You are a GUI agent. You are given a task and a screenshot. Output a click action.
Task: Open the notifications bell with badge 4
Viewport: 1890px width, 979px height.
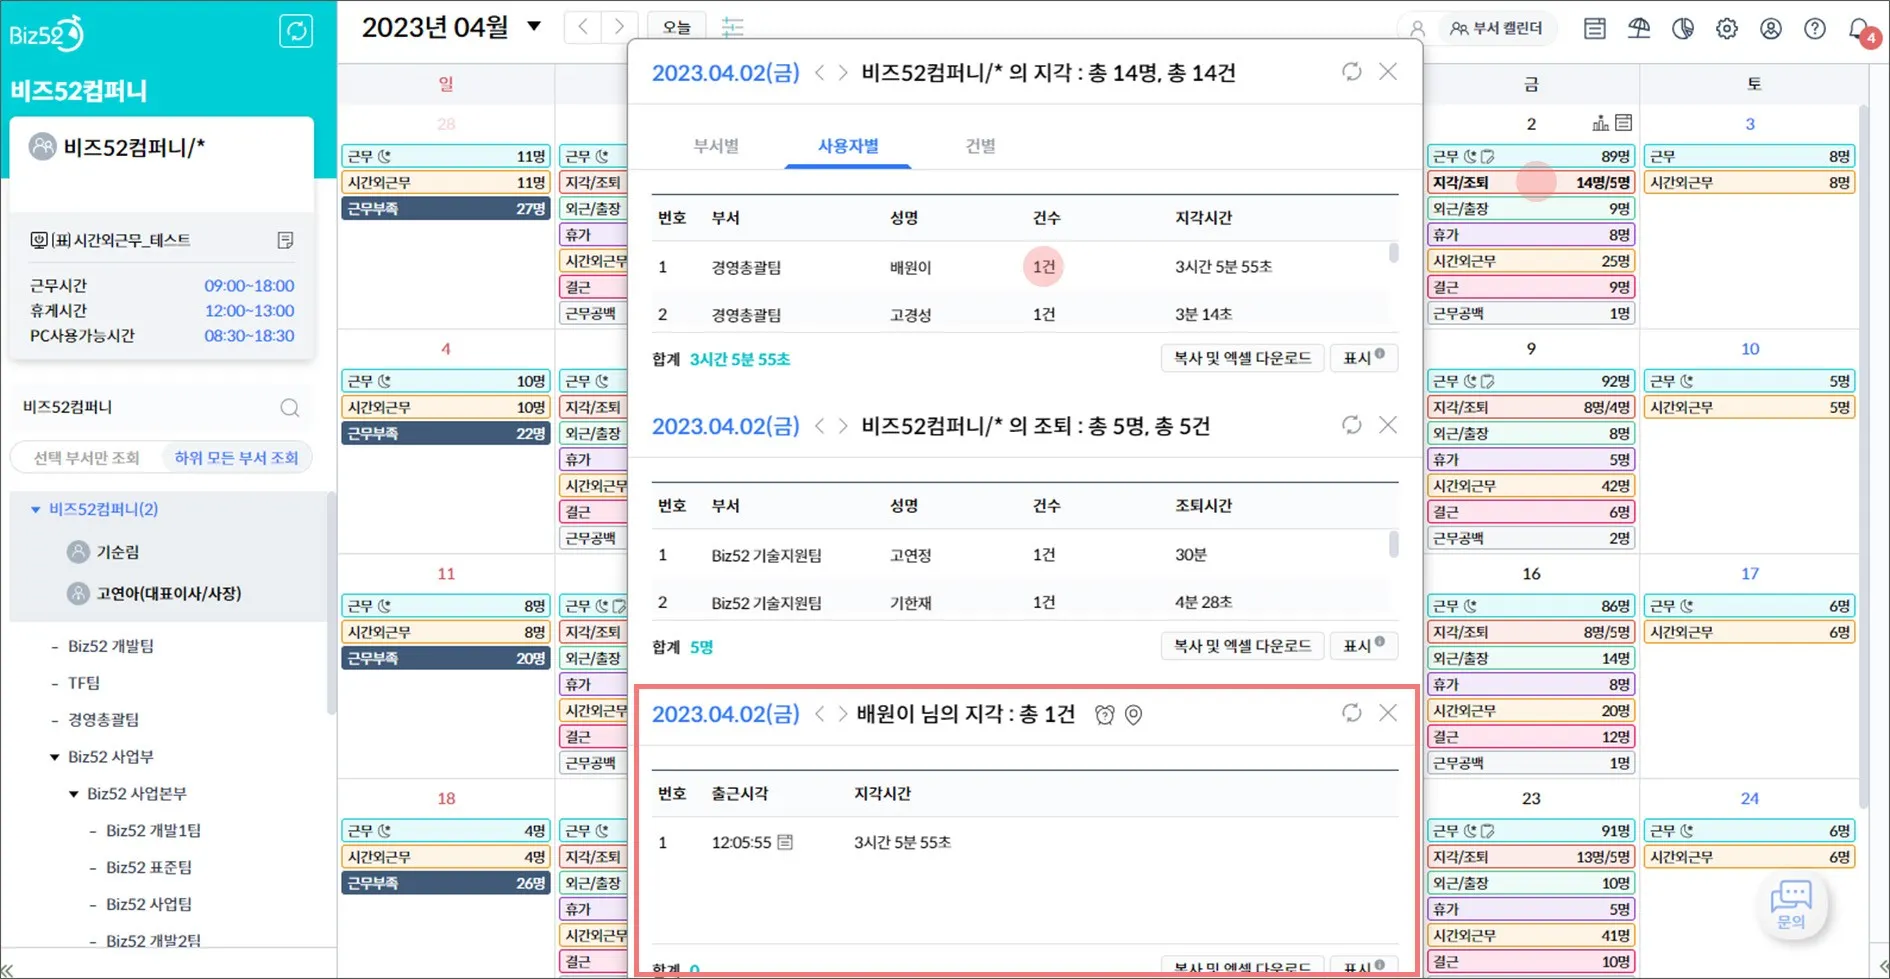click(x=1862, y=30)
